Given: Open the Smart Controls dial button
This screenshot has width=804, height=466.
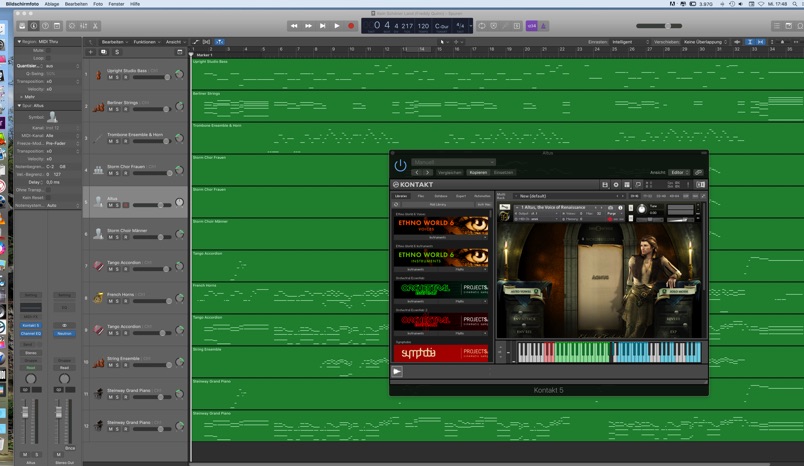Looking at the screenshot, I should point(72,26).
